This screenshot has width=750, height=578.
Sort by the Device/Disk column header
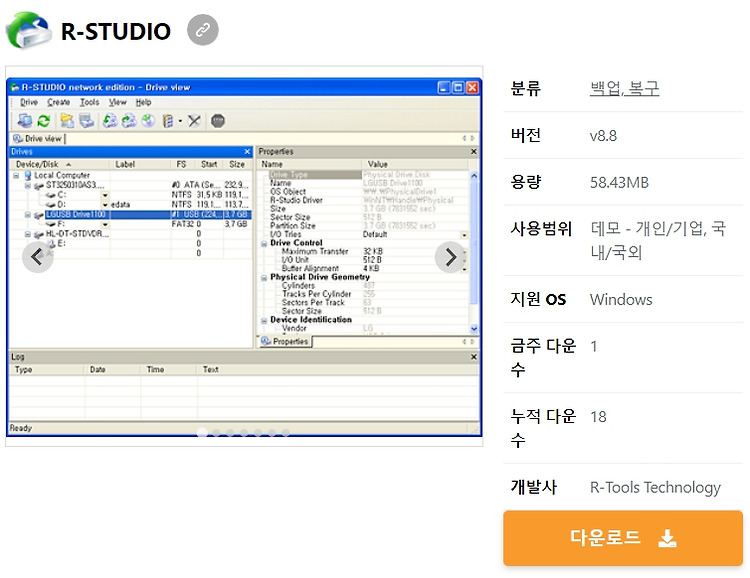point(60,164)
